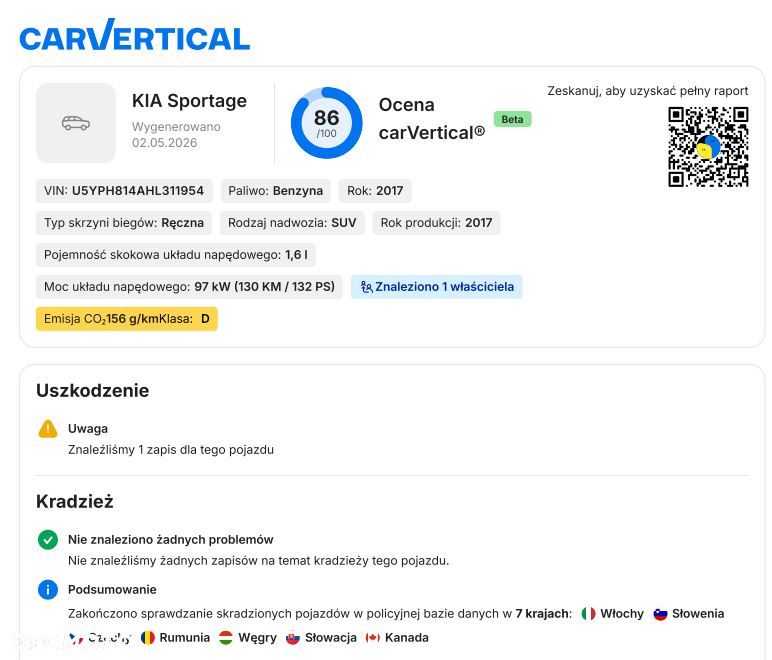Click 'Nie znaleziono żadnych problemów' text
This screenshot has width=772, height=660.
tap(170, 540)
